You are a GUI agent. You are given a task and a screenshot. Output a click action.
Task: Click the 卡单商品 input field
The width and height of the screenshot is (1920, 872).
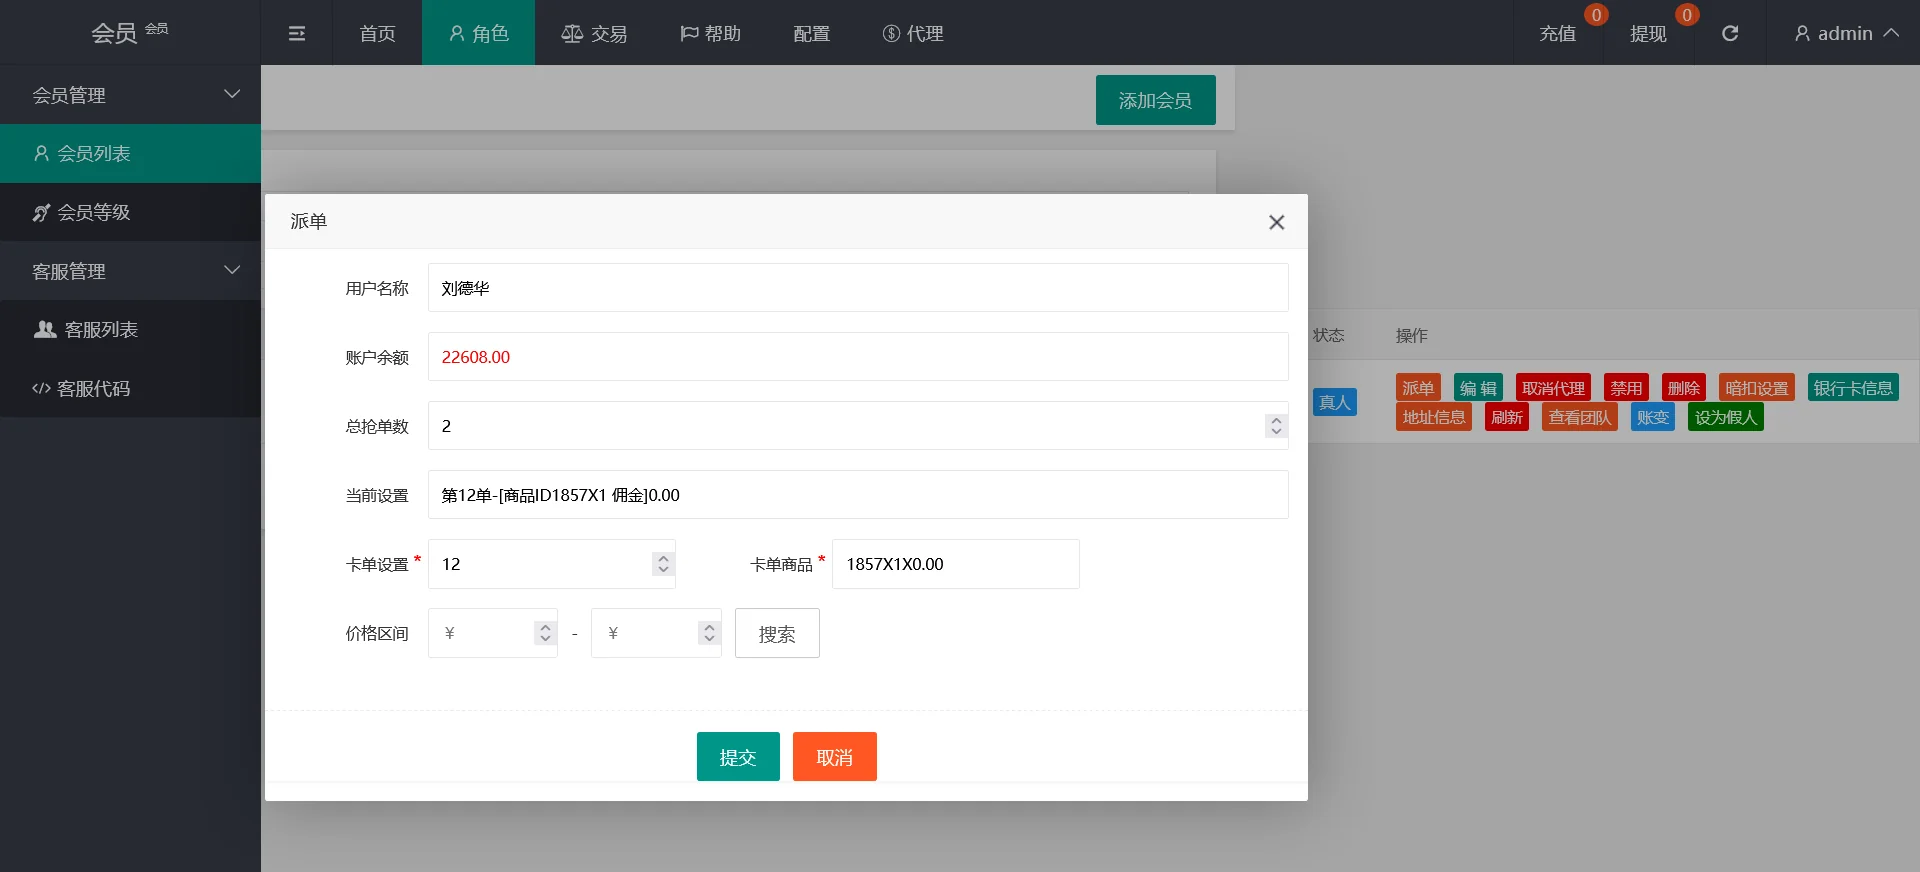[955, 564]
